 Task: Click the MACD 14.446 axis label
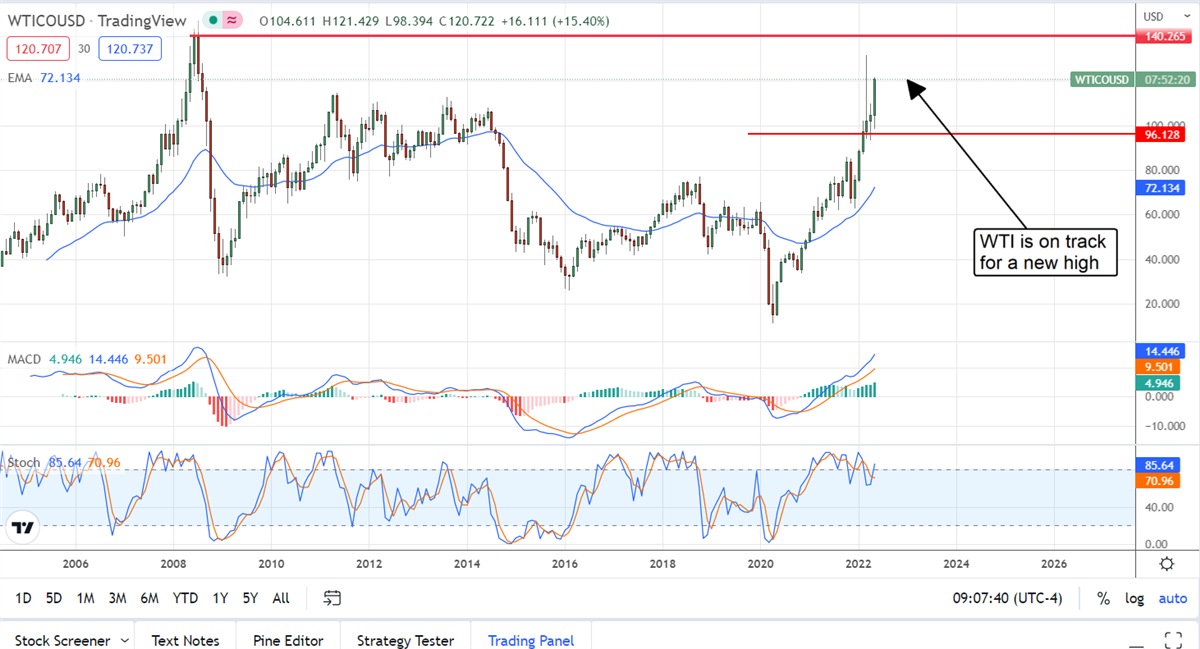(x=1162, y=351)
